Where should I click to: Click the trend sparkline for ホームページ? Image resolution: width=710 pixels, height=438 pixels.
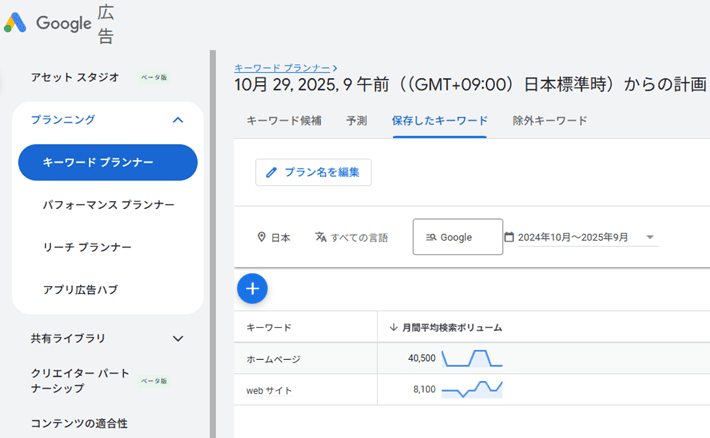[472, 358]
